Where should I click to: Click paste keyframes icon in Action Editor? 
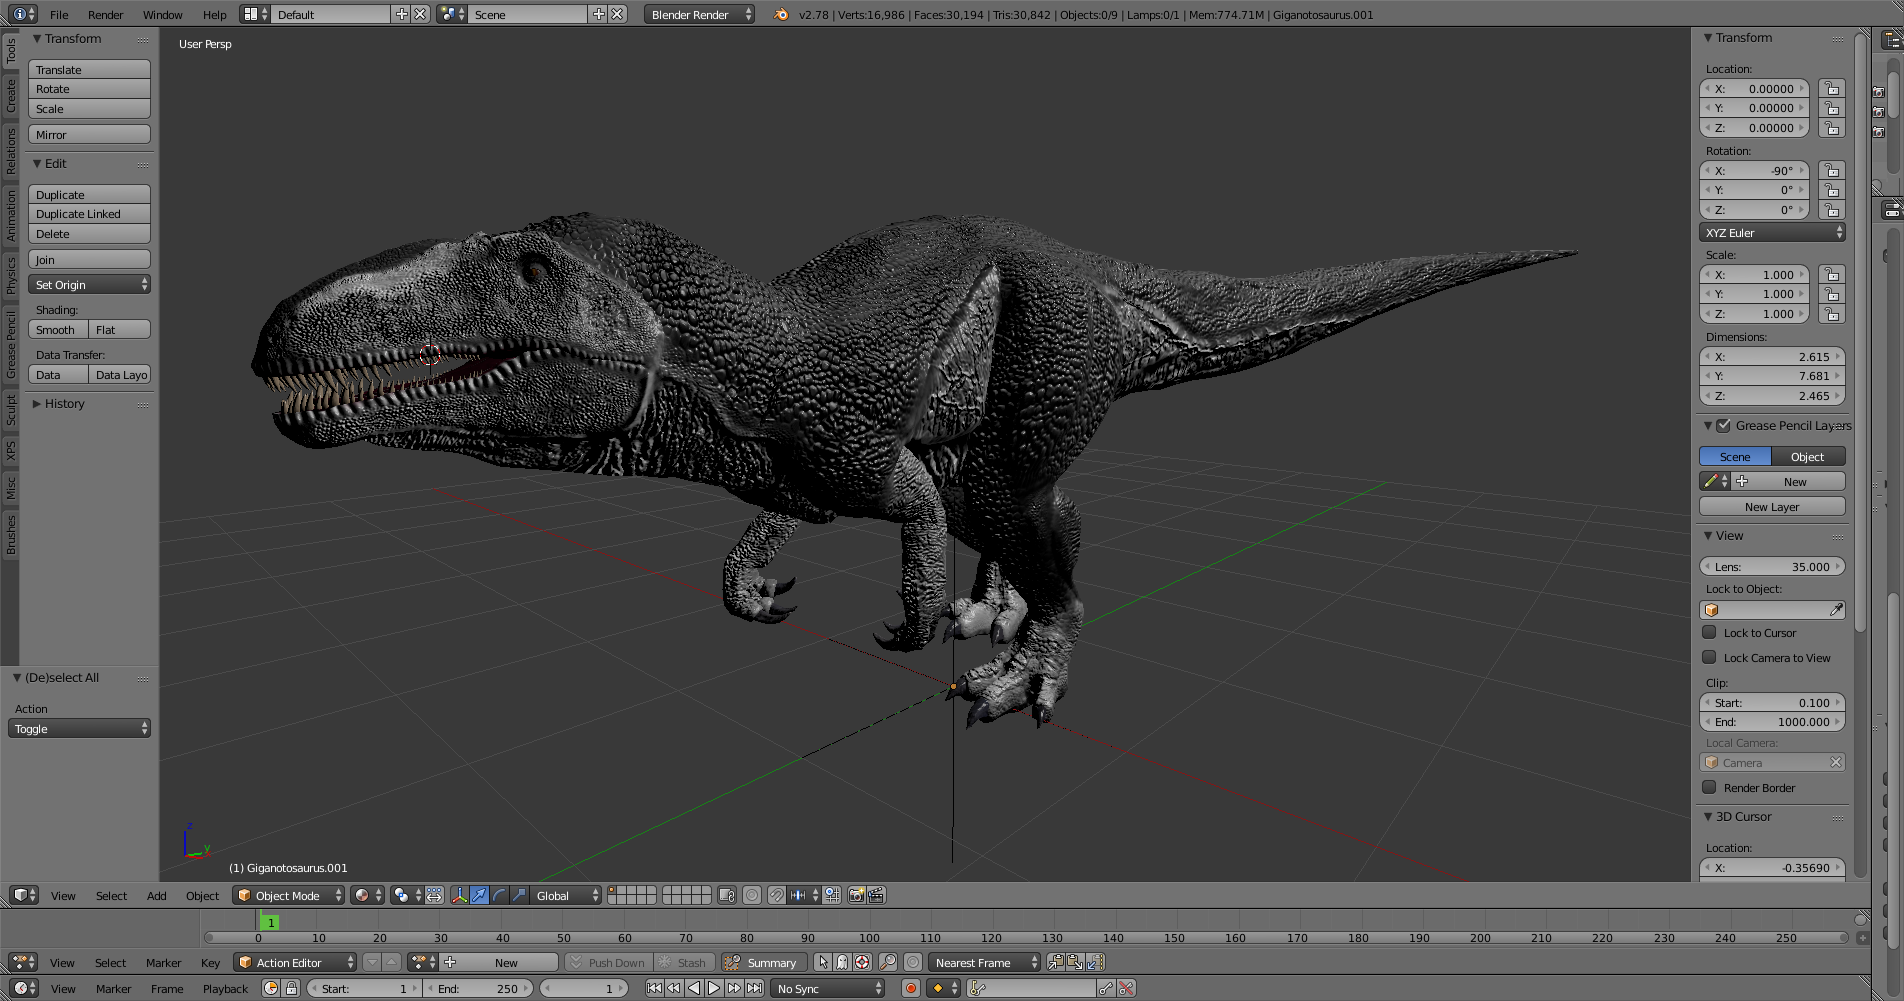[x=1075, y=962]
